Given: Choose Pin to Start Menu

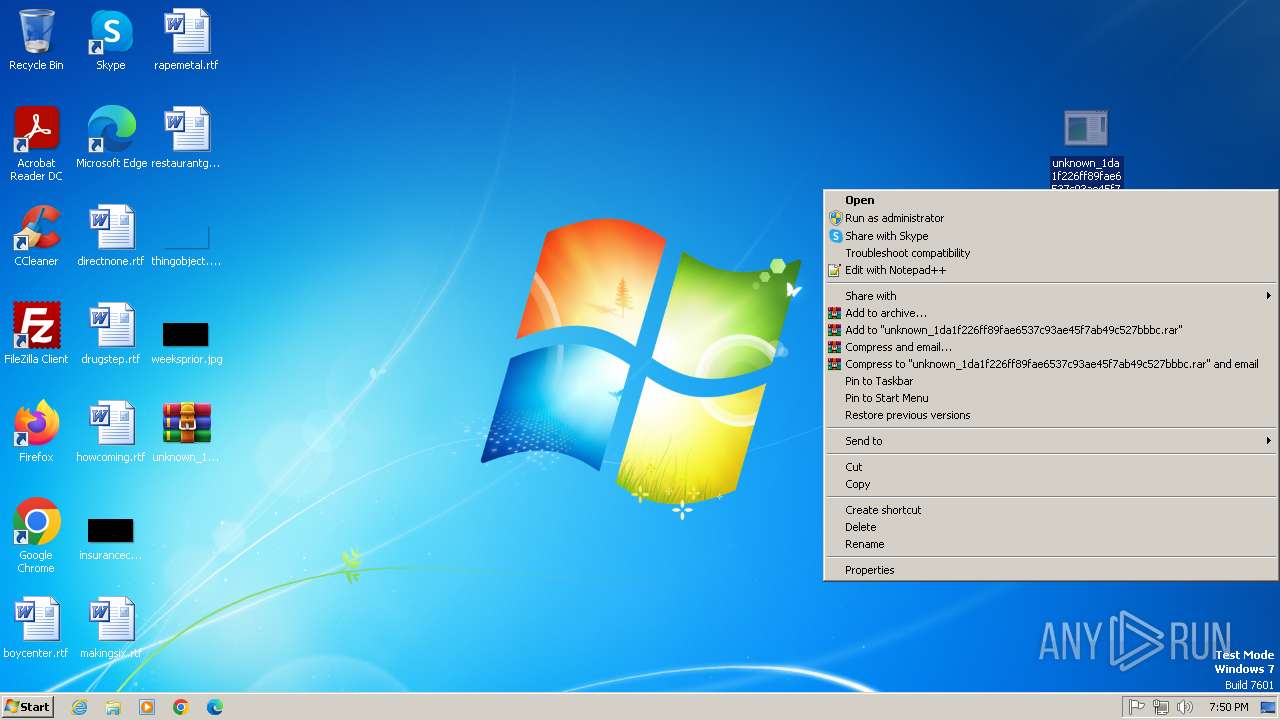Looking at the screenshot, I should tap(1050, 398).
